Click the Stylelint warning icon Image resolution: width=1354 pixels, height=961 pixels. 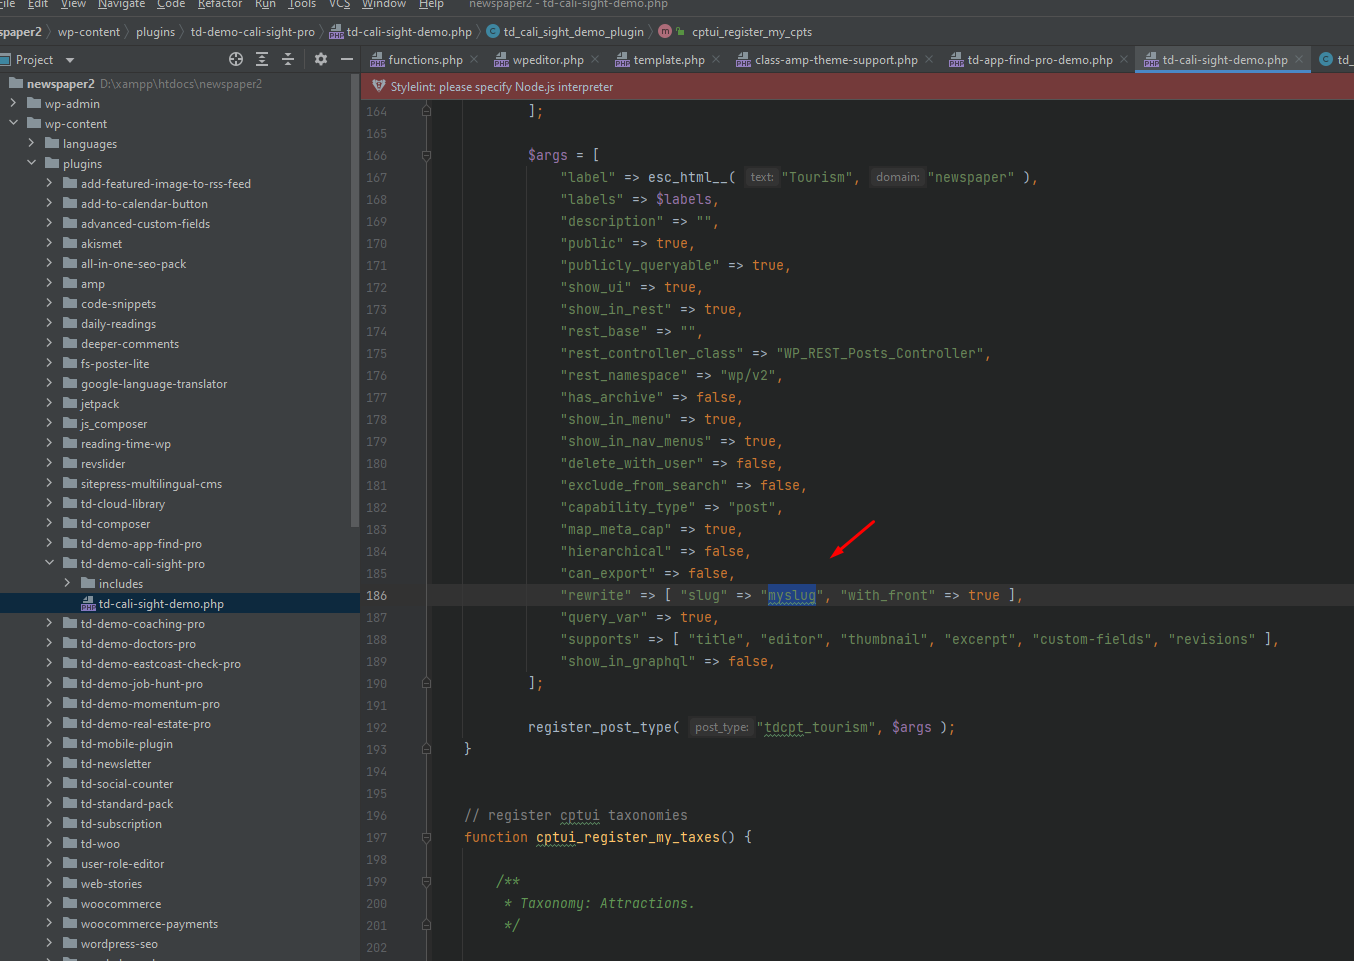pyautogui.click(x=379, y=87)
